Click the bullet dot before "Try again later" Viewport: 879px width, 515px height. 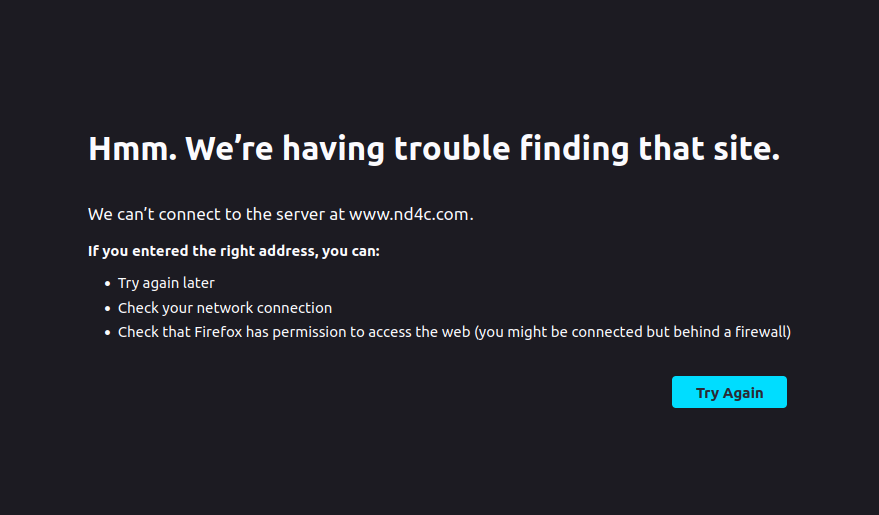tap(108, 284)
